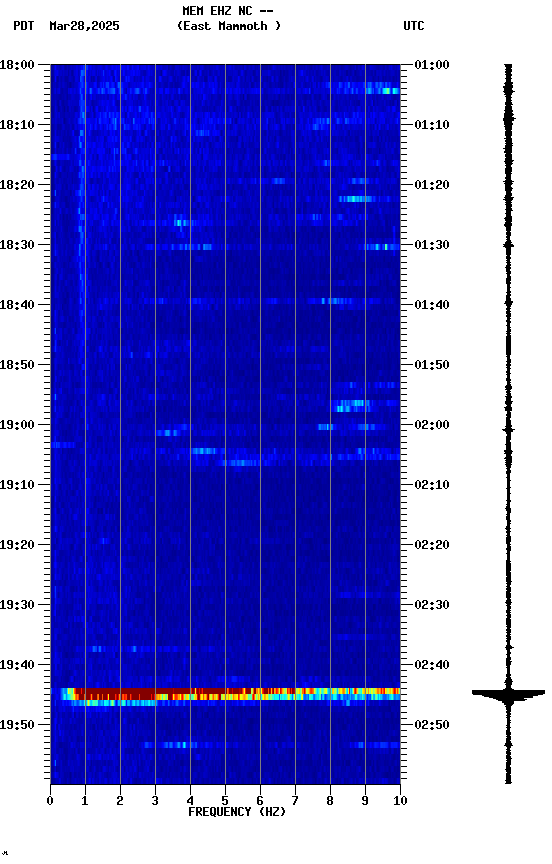Viewport: 552px width, 864px height.
Task: Click the Mar28,2025 date label
Action: click(x=84, y=26)
